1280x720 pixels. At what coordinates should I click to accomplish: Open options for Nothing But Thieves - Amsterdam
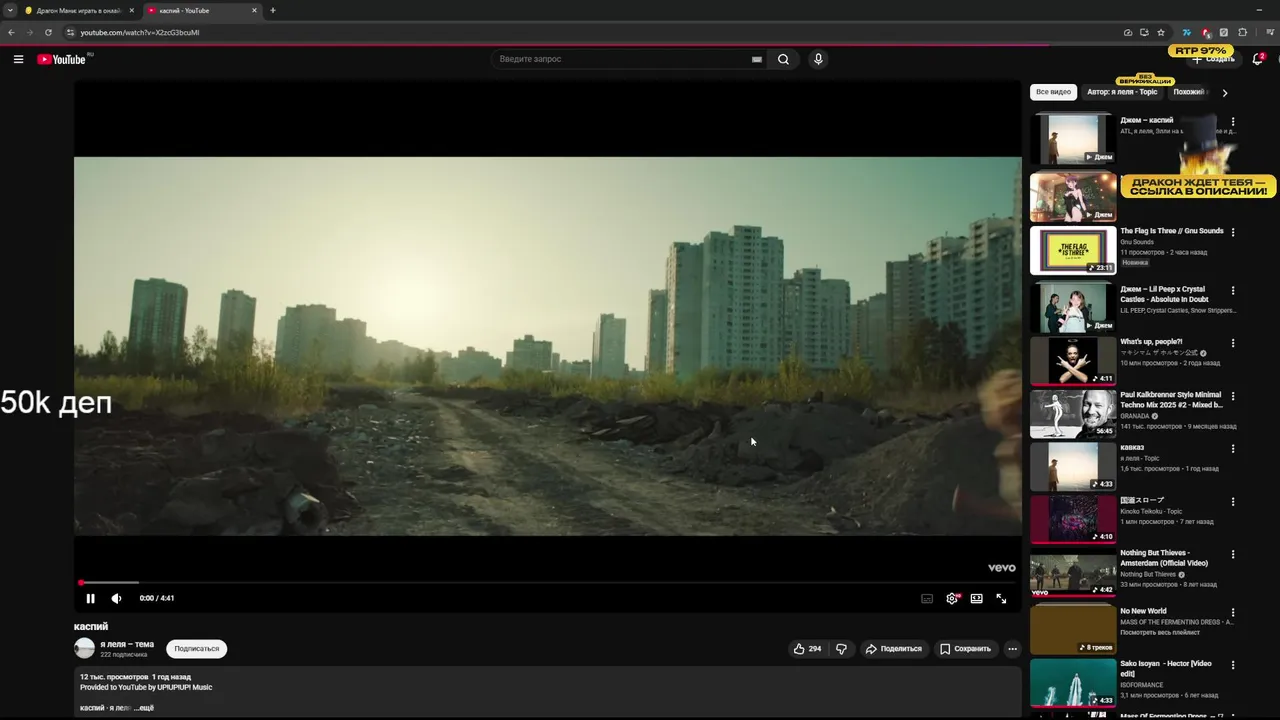pyautogui.click(x=1233, y=554)
